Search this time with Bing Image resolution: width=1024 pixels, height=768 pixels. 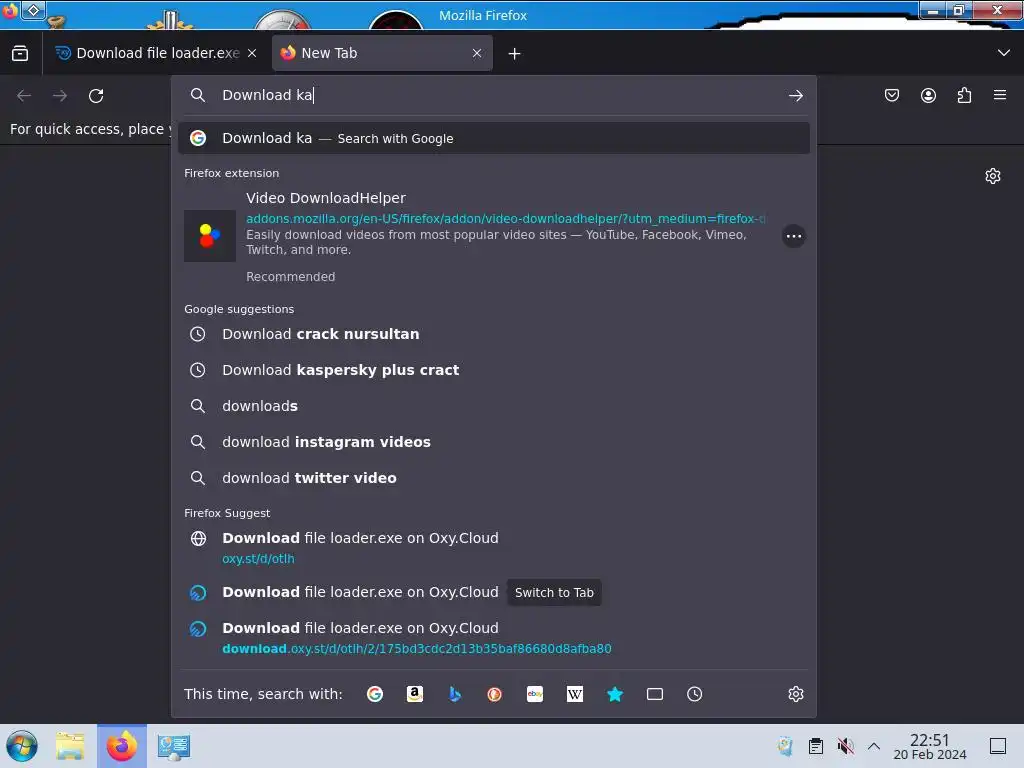pyautogui.click(x=455, y=694)
